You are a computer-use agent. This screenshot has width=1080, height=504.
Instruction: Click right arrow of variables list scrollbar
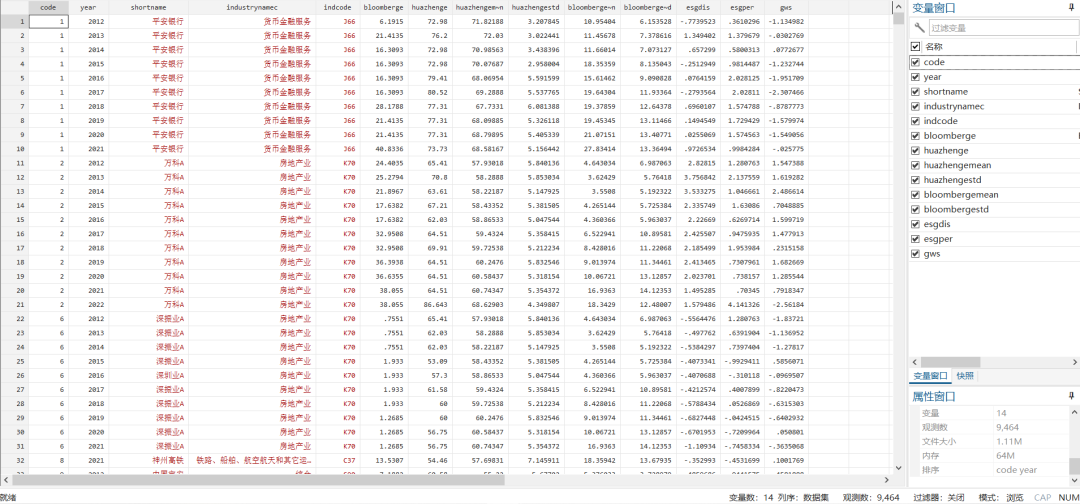(x=1075, y=362)
